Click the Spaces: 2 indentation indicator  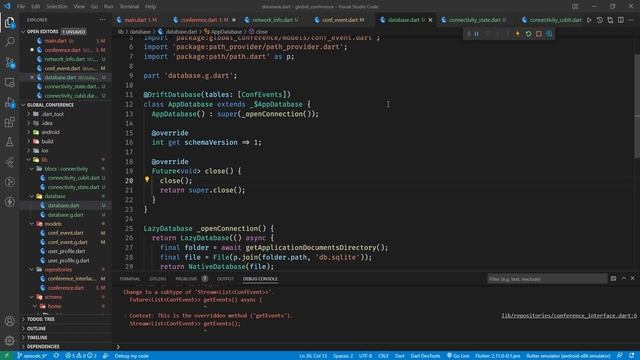(343, 356)
